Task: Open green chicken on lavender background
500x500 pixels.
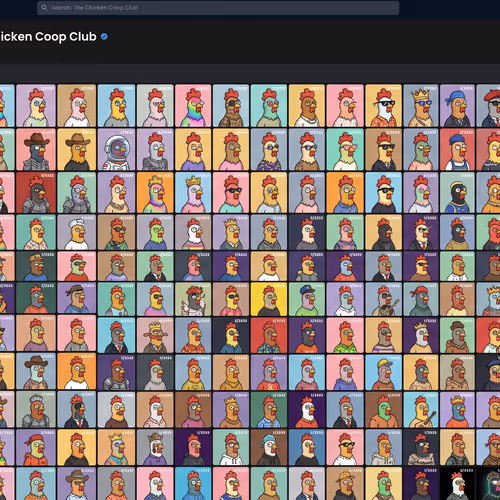Action: (155, 232)
